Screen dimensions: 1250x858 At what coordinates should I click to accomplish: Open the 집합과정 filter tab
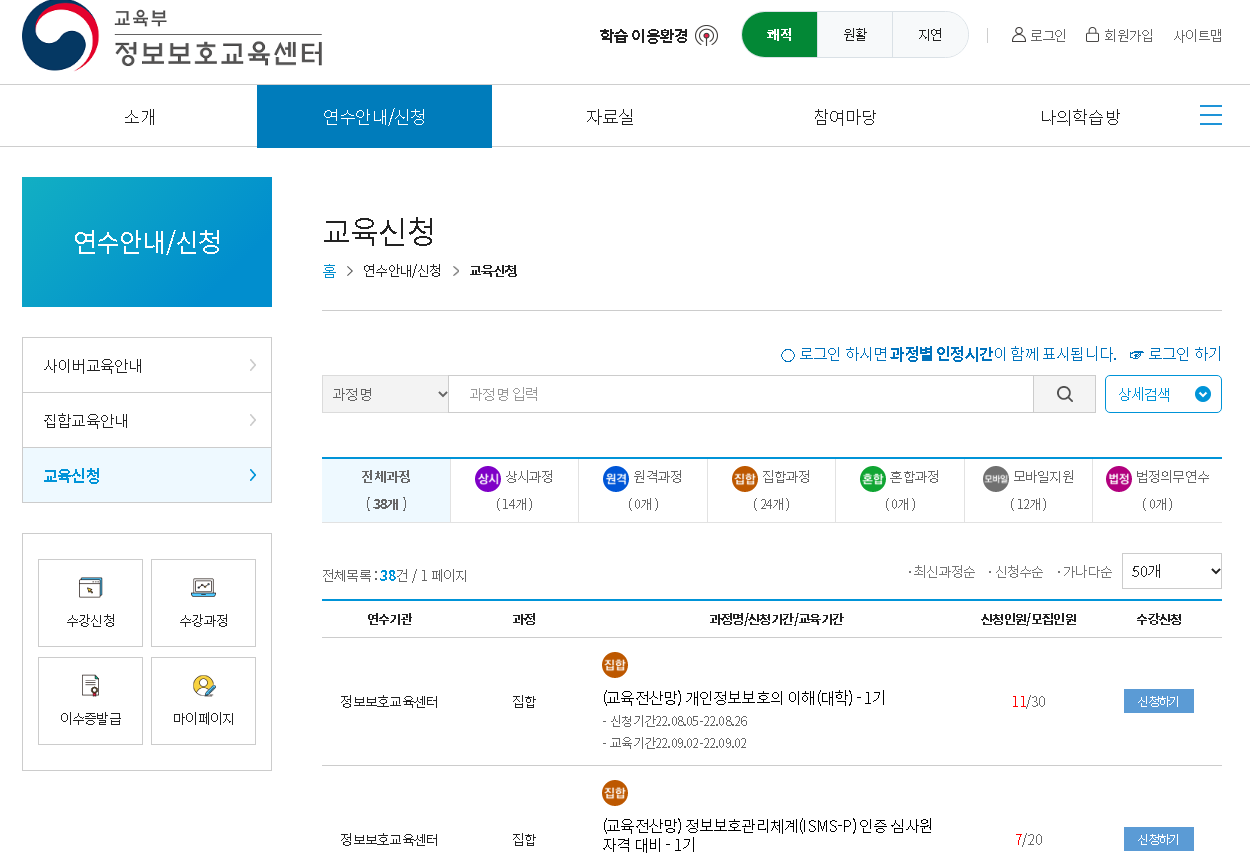tap(771, 490)
